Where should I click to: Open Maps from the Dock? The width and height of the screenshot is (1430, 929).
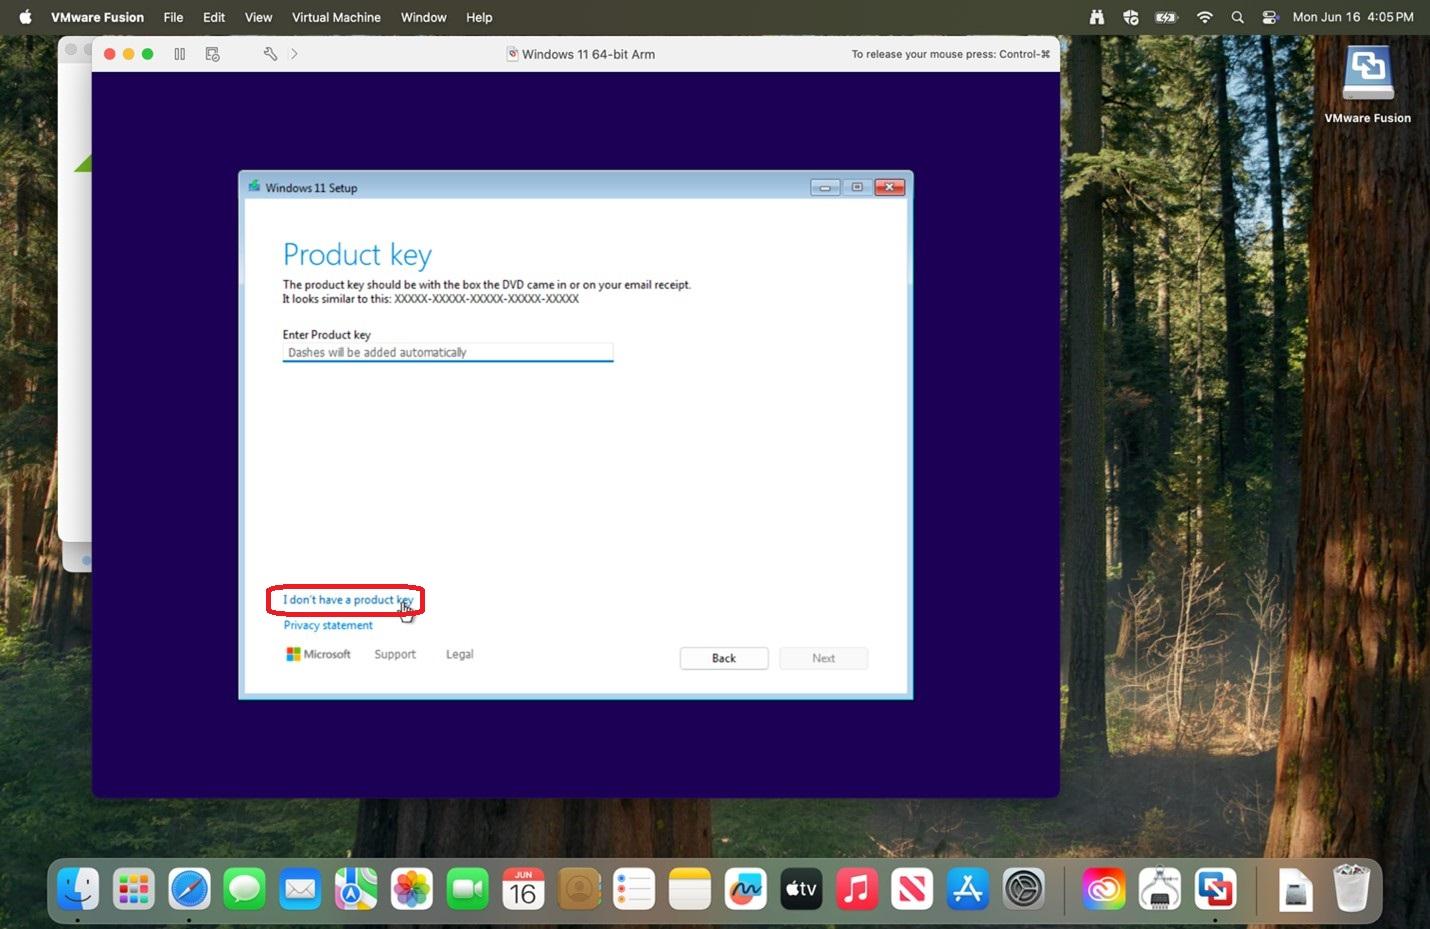356,888
